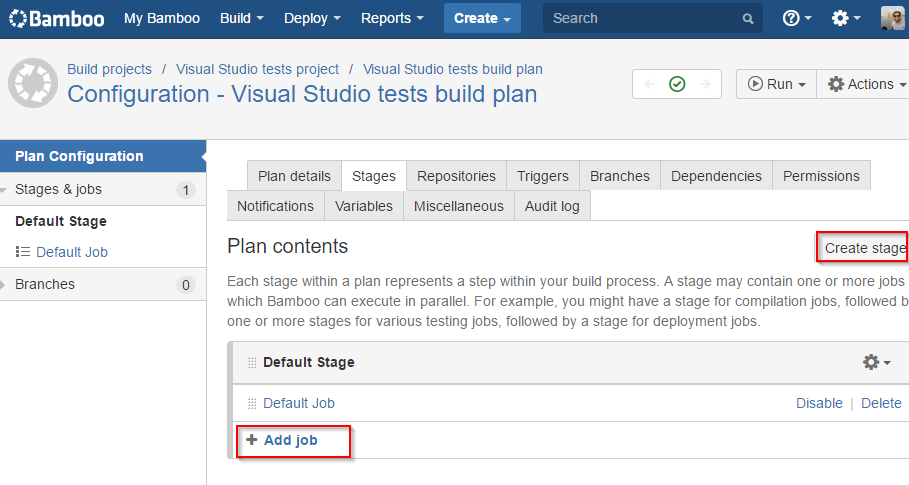
Task: Open the Build dropdown menu
Action: tap(242, 19)
